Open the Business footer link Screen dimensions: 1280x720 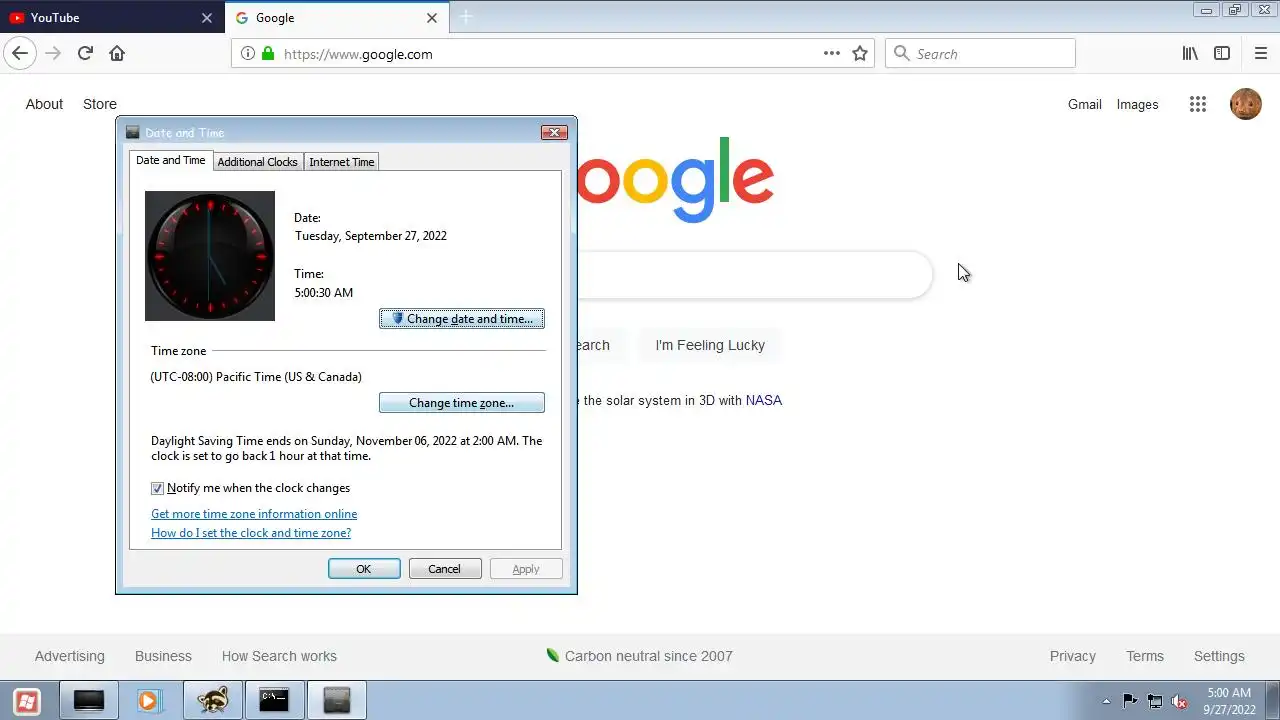click(163, 656)
